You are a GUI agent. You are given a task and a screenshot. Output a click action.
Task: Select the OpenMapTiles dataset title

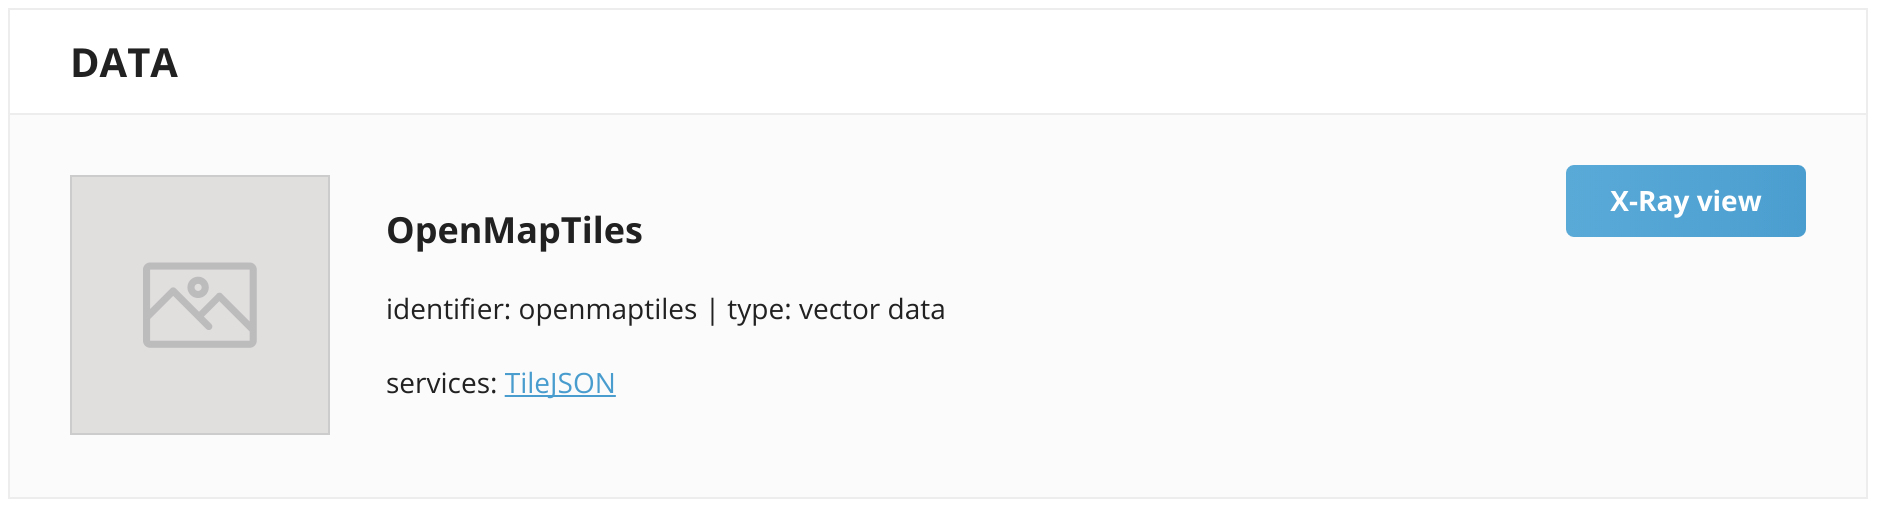(x=514, y=231)
